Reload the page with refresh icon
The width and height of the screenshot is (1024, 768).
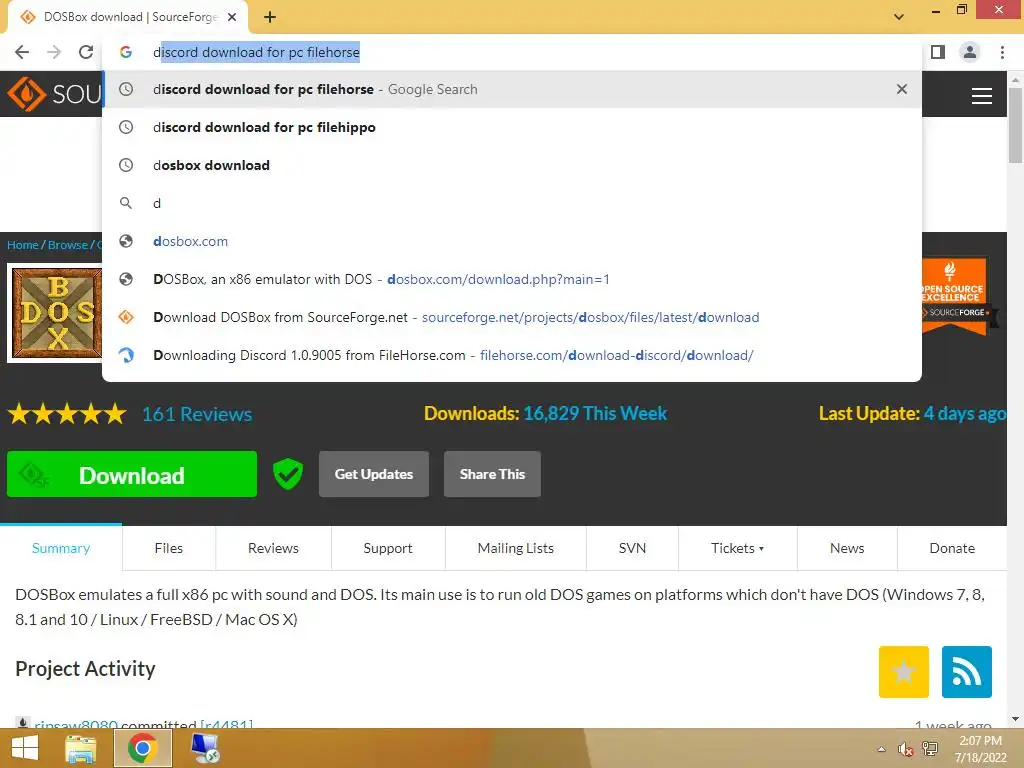[86, 52]
